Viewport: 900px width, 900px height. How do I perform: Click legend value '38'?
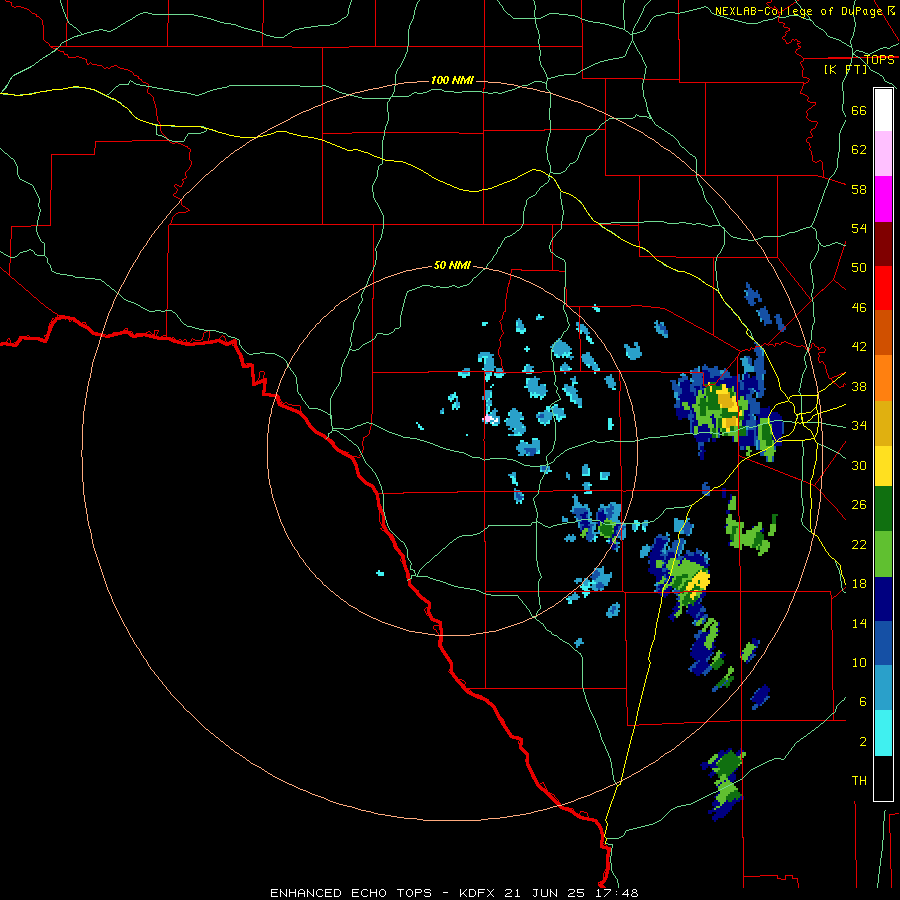pyautogui.click(x=859, y=386)
